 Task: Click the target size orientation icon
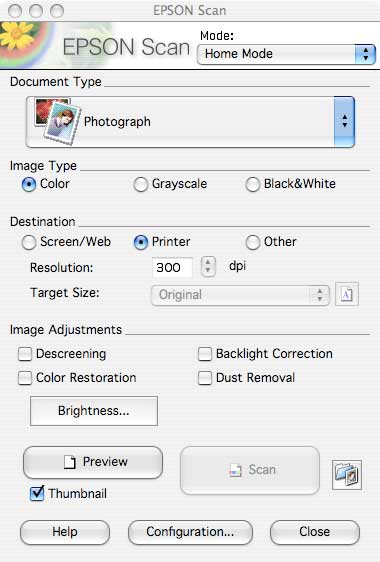click(347, 294)
